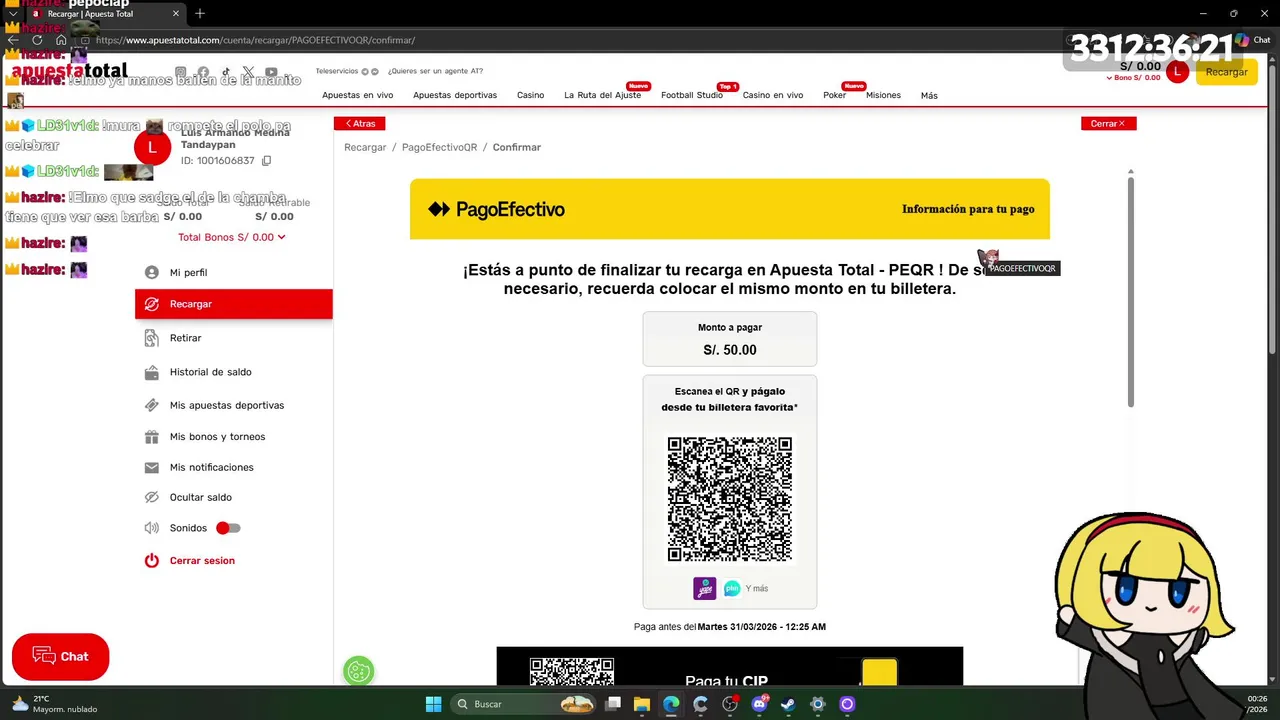Open Task View on the taskbar
Screen dimensions: 1280x720
[x=613, y=704]
